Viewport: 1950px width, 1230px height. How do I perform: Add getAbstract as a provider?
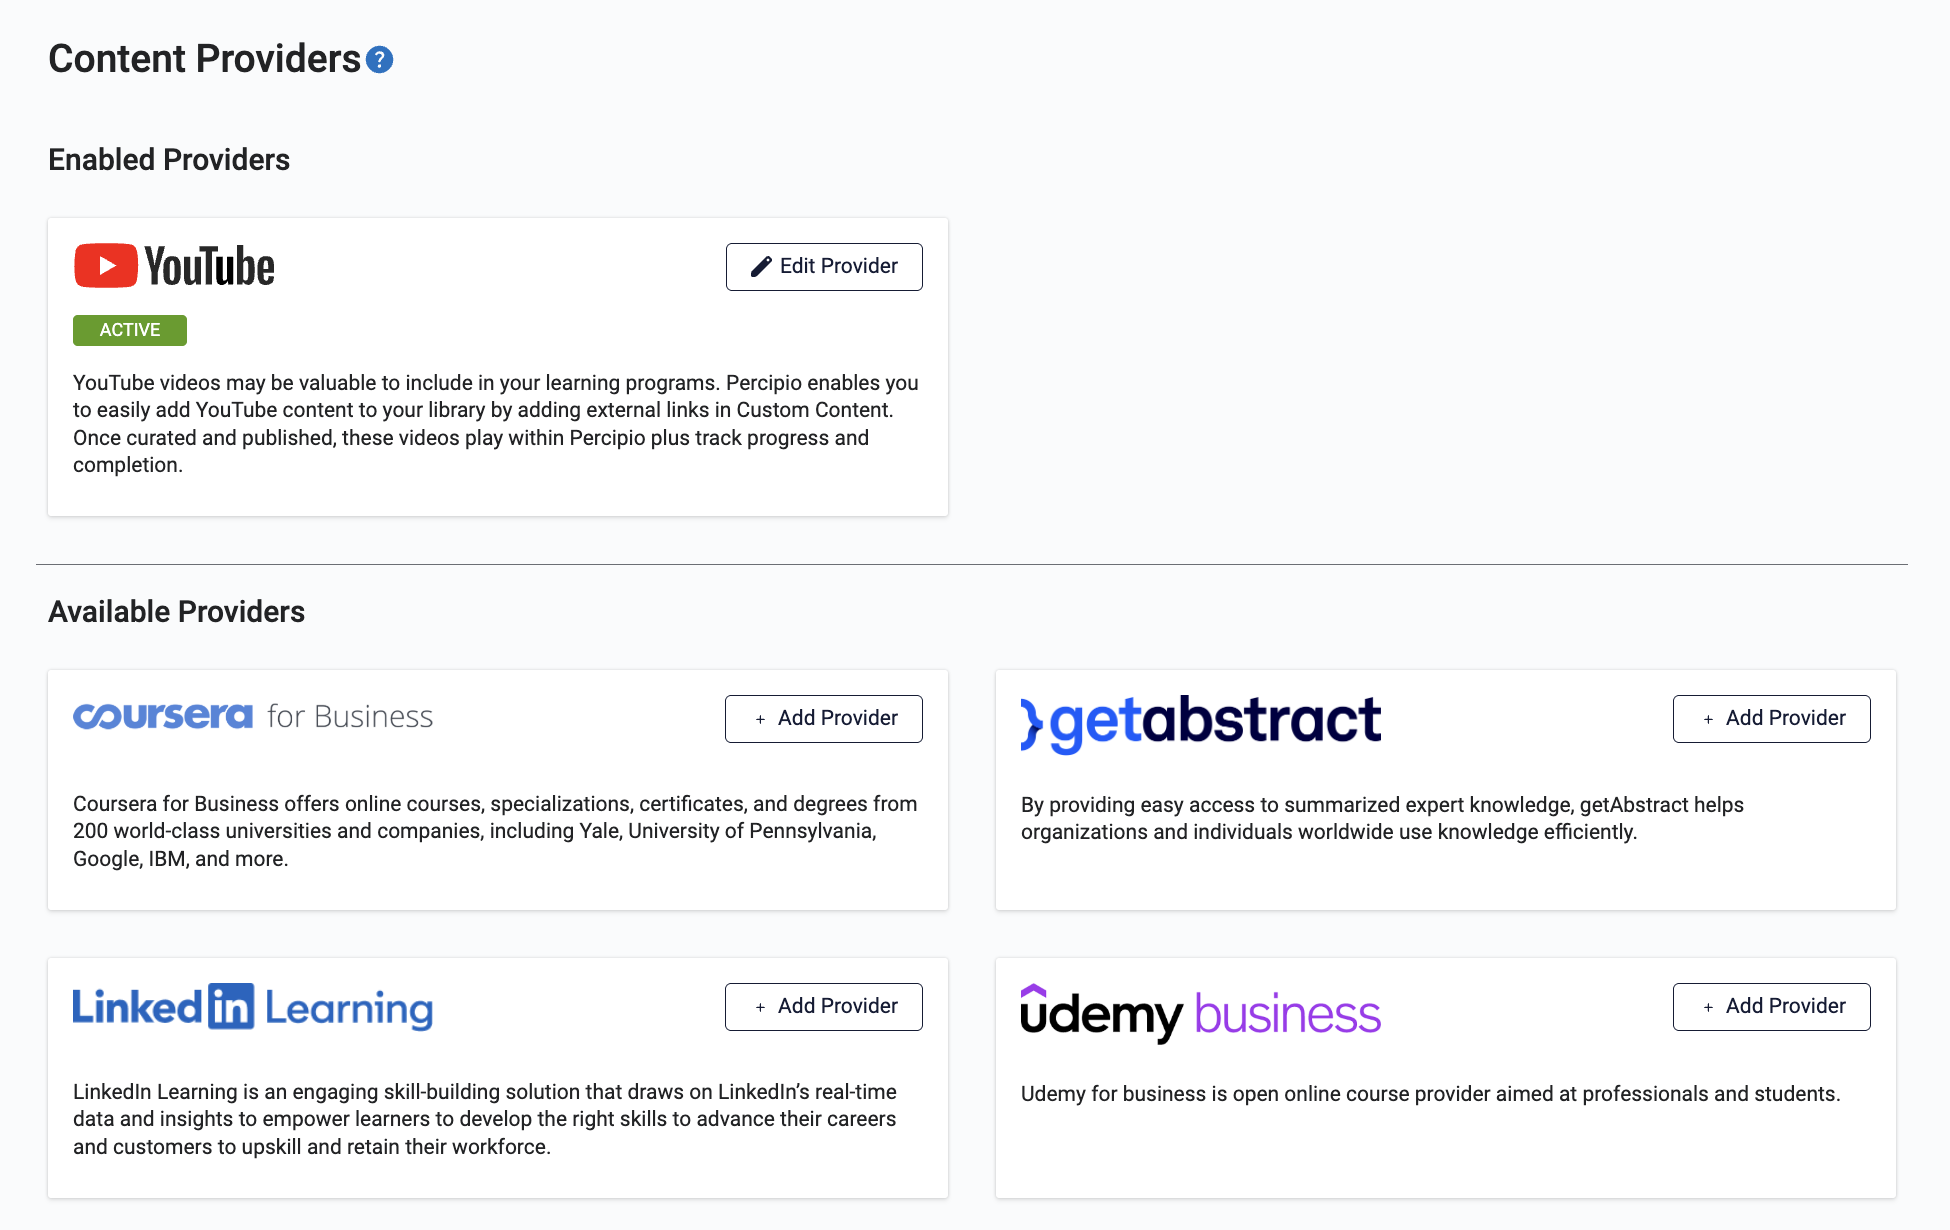tap(1771, 719)
